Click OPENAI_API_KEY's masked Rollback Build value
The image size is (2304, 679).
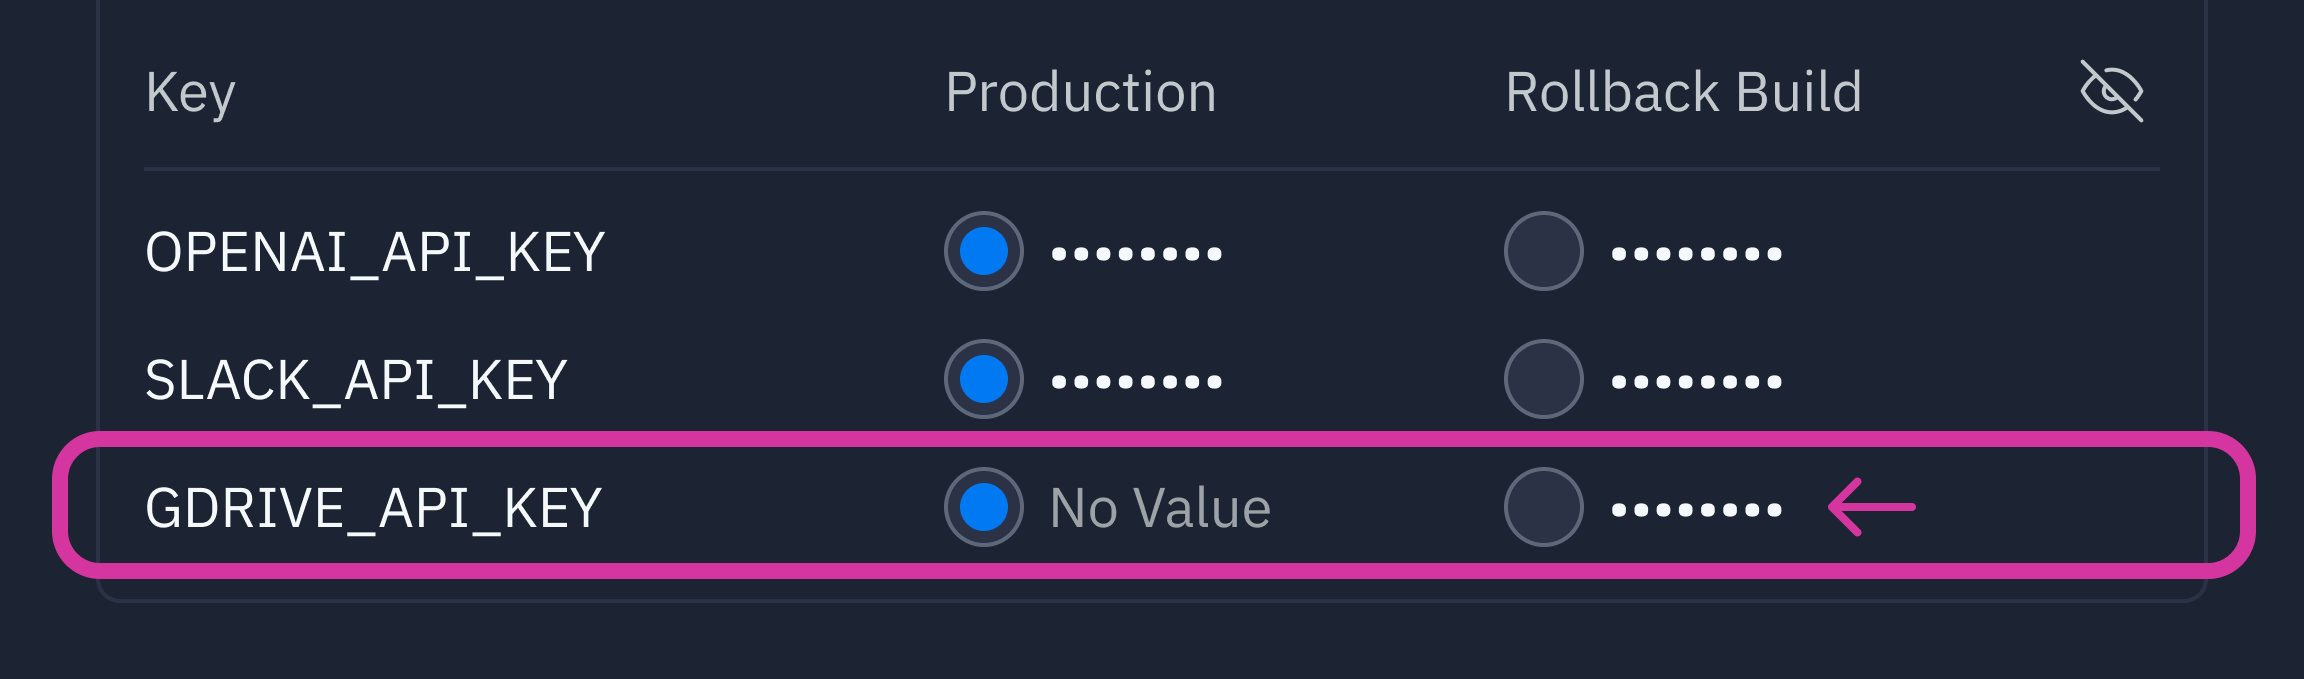pos(1696,254)
